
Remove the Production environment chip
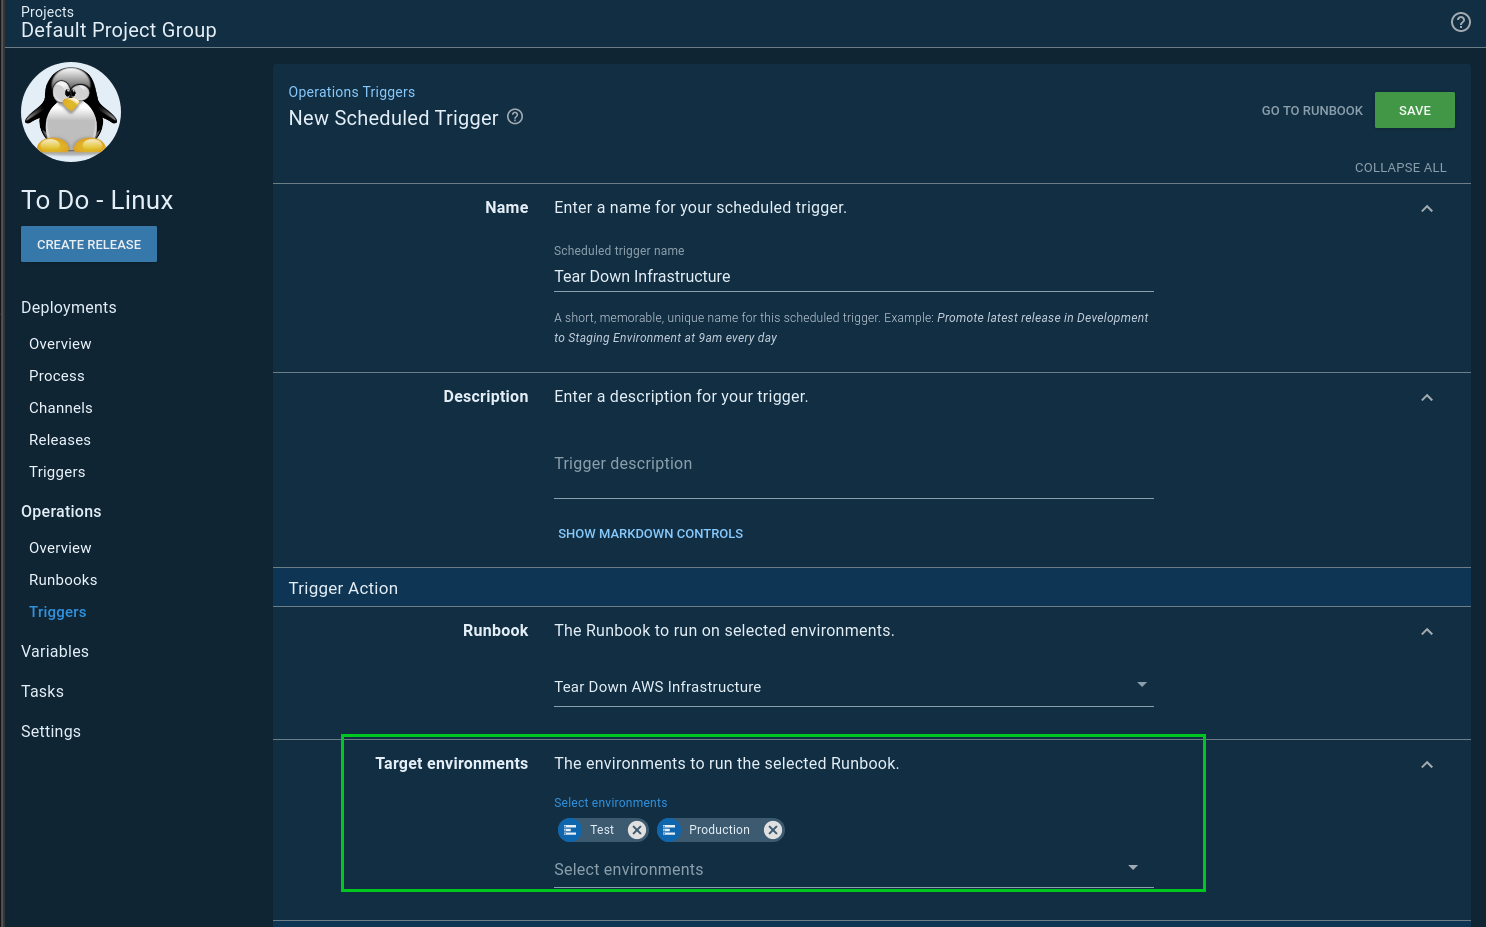(772, 830)
